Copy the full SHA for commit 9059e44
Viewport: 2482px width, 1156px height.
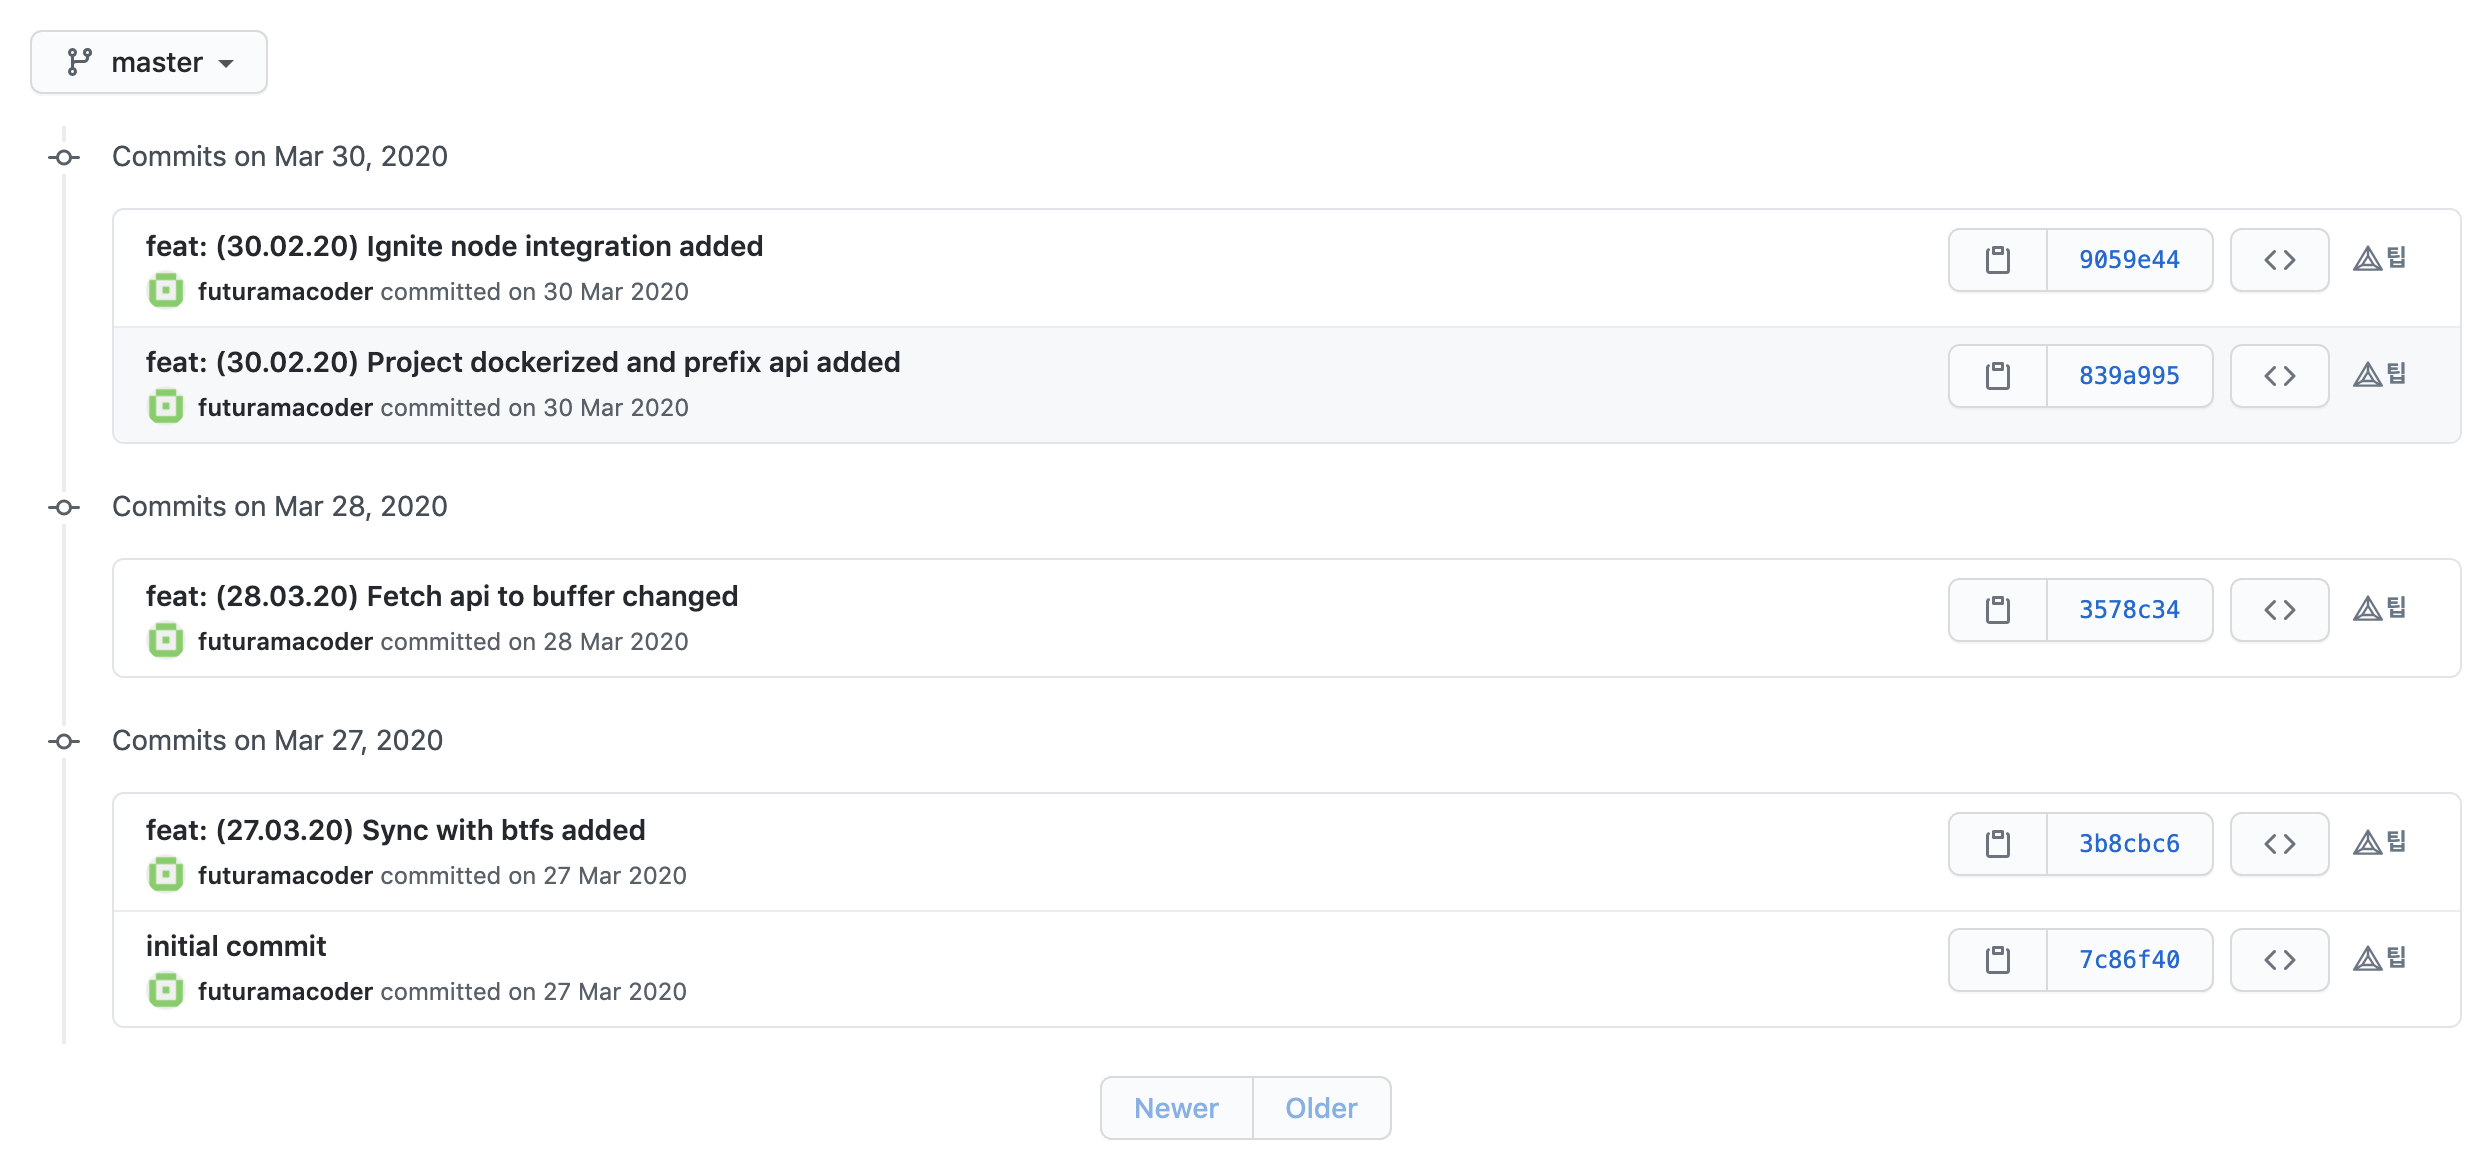[1997, 260]
